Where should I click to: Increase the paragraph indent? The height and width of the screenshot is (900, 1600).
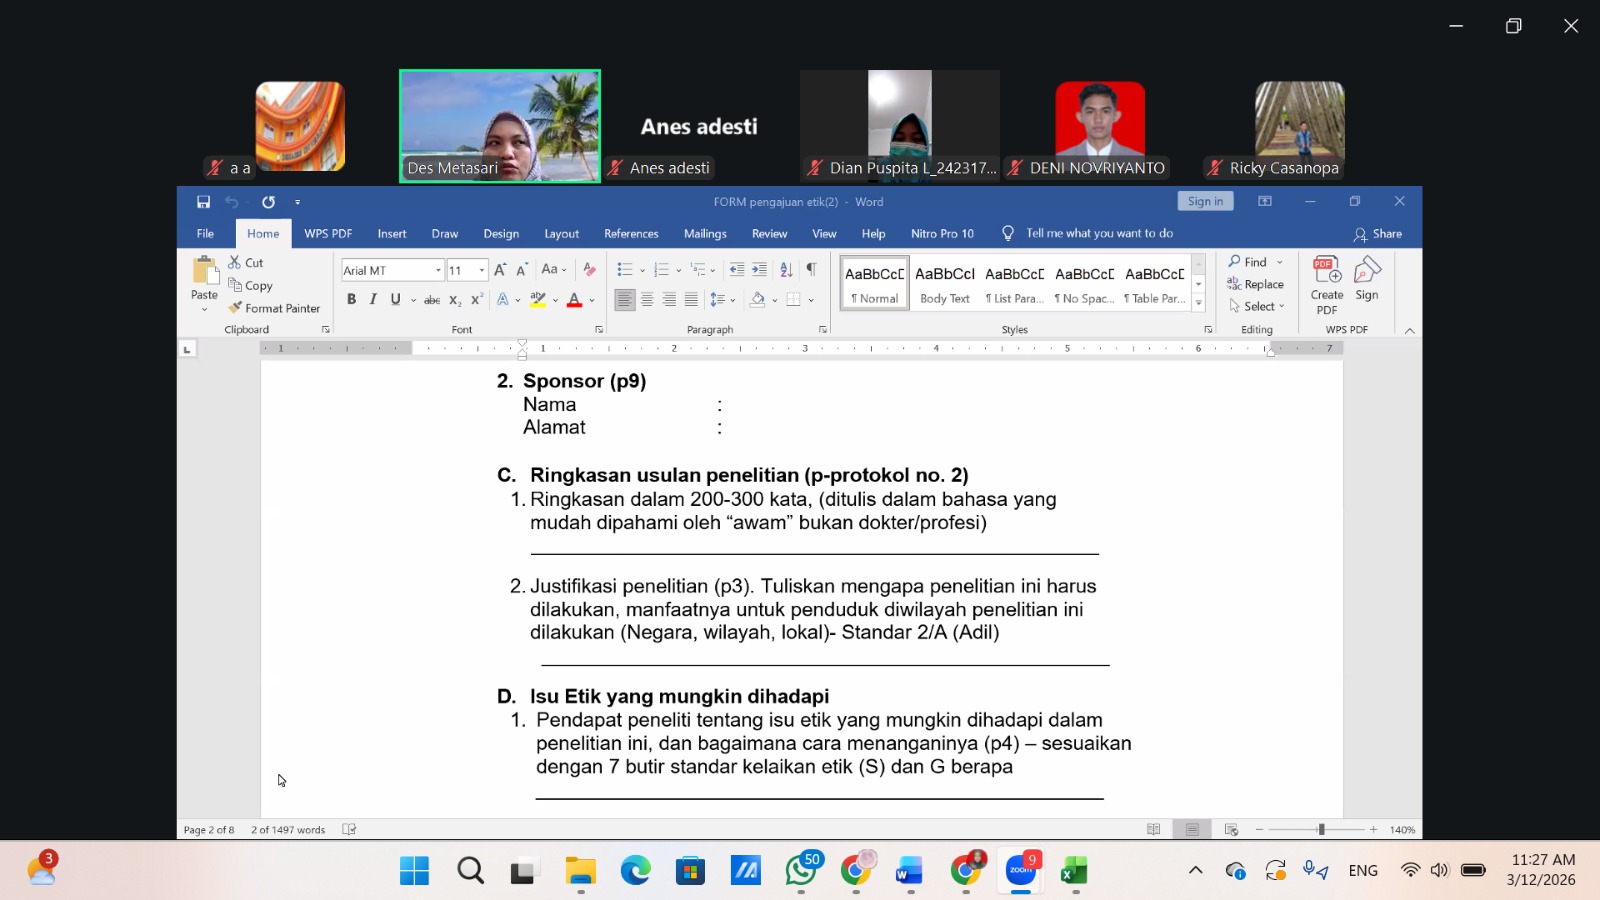[x=760, y=269]
